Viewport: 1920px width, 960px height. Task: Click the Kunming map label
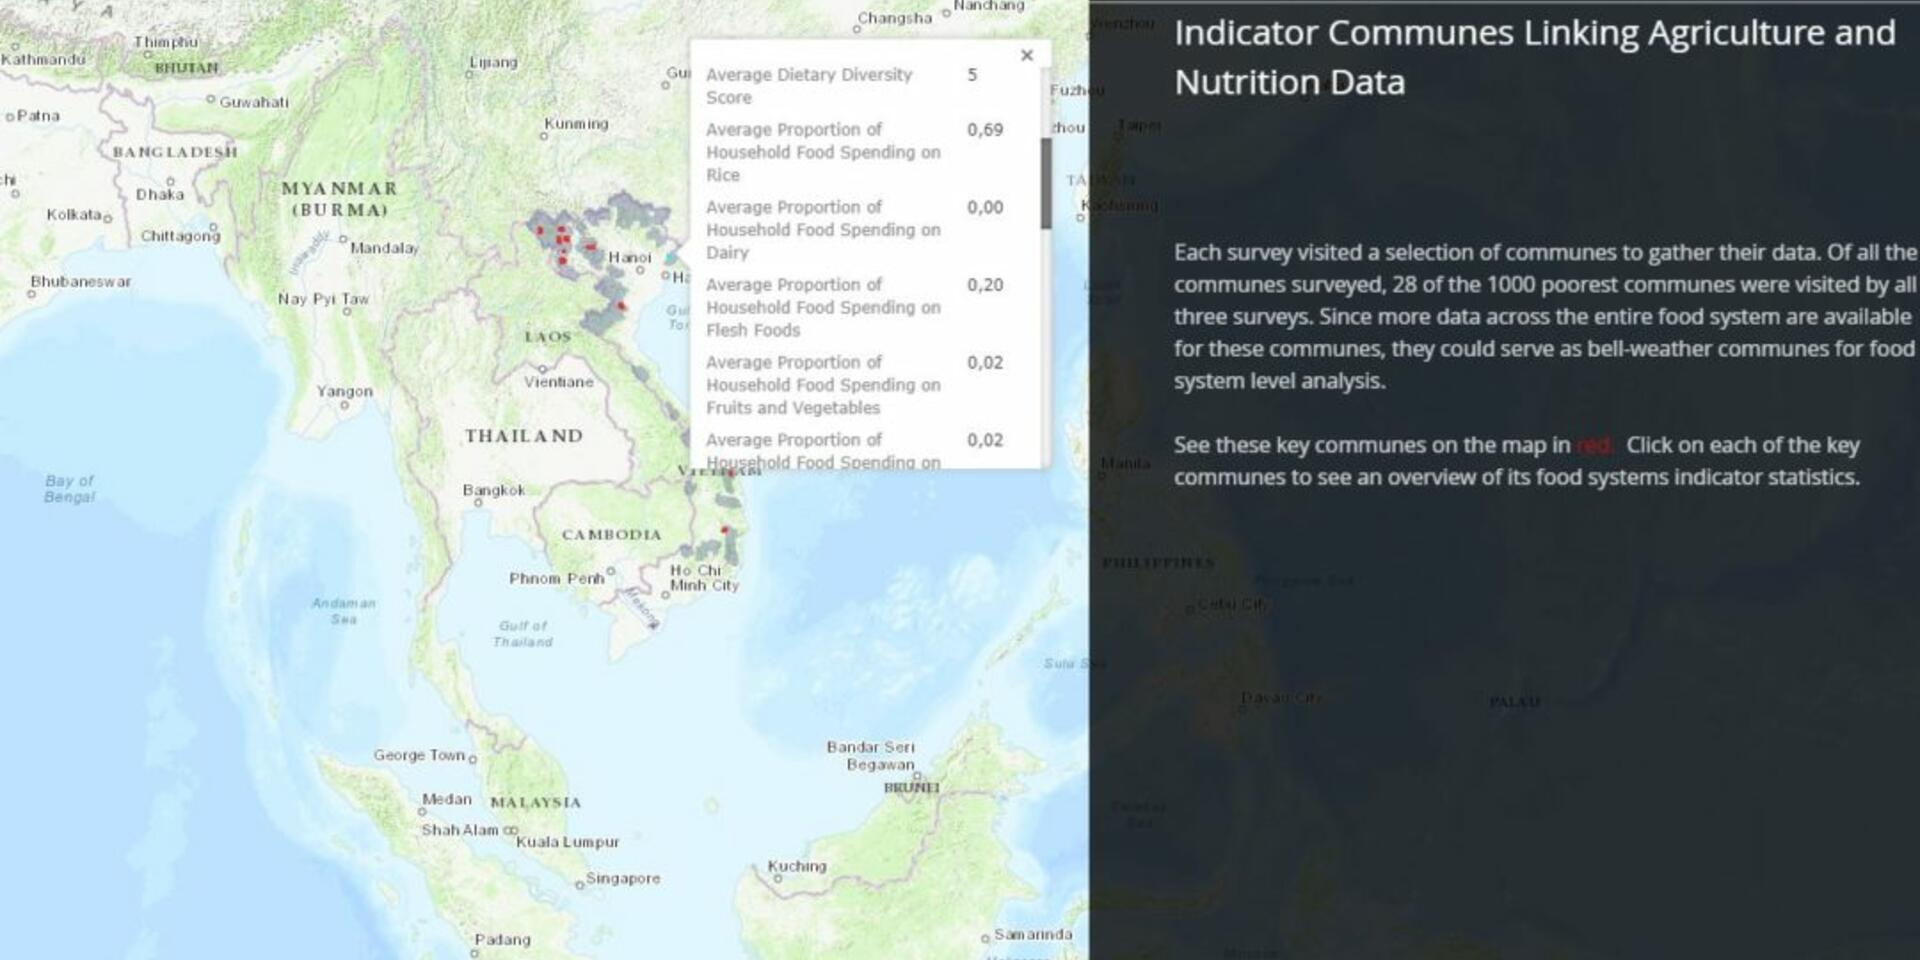(576, 124)
